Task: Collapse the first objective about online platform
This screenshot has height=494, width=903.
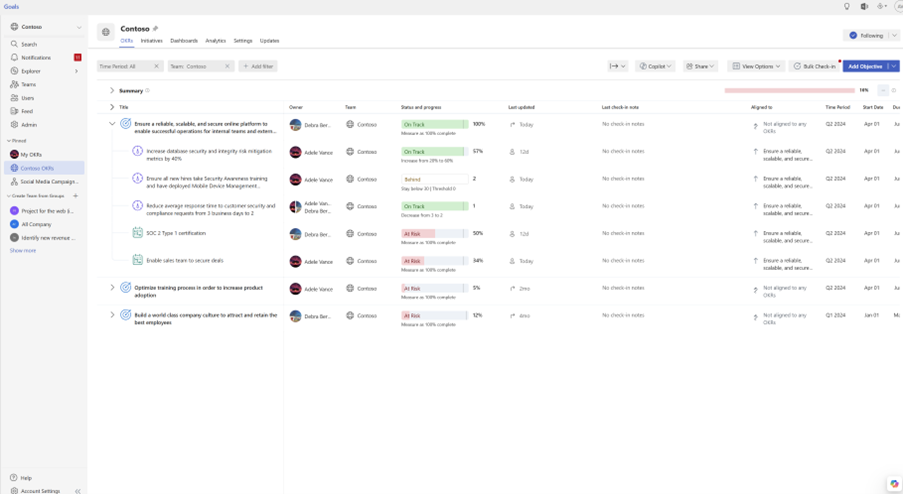Action: click(112, 124)
